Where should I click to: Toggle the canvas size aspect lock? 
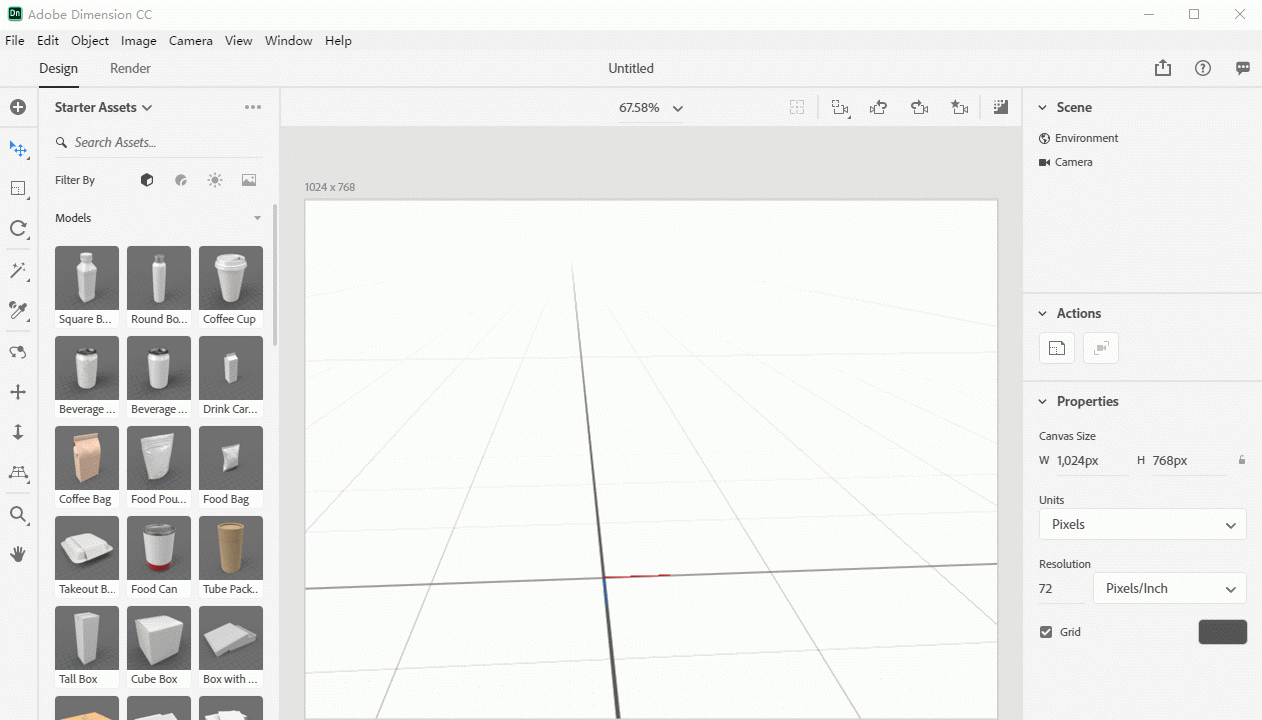(1242, 460)
